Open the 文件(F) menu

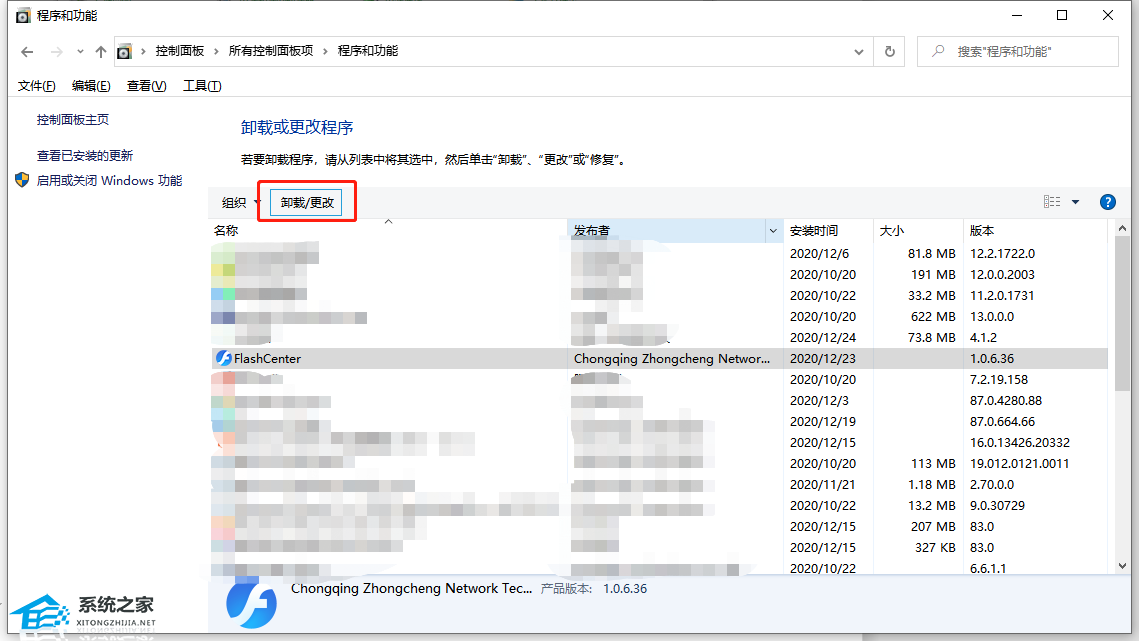click(x=36, y=86)
